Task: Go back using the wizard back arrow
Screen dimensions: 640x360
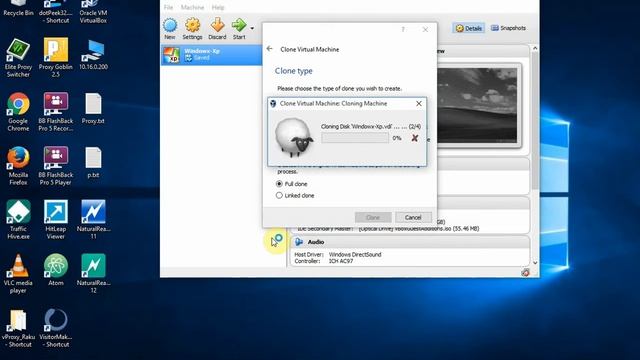Action: (x=269, y=49)
